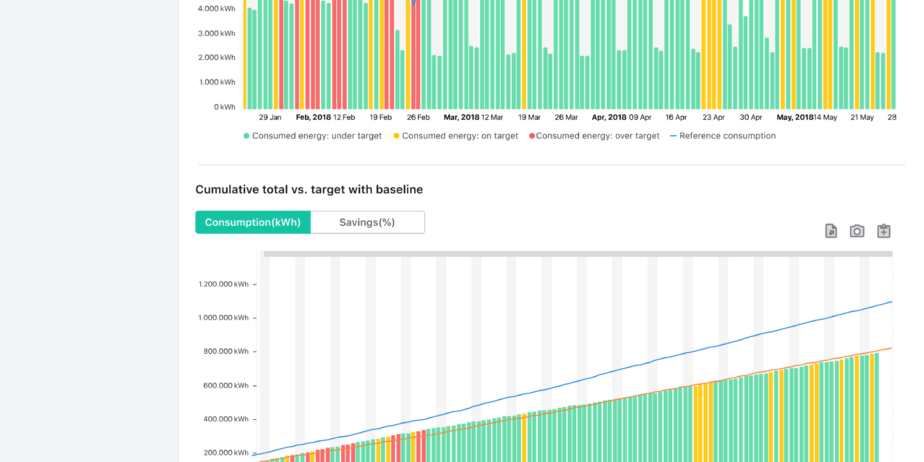
Task: Click the clipboard-plus icon above the cumulative chart
Action: [883, 231]
